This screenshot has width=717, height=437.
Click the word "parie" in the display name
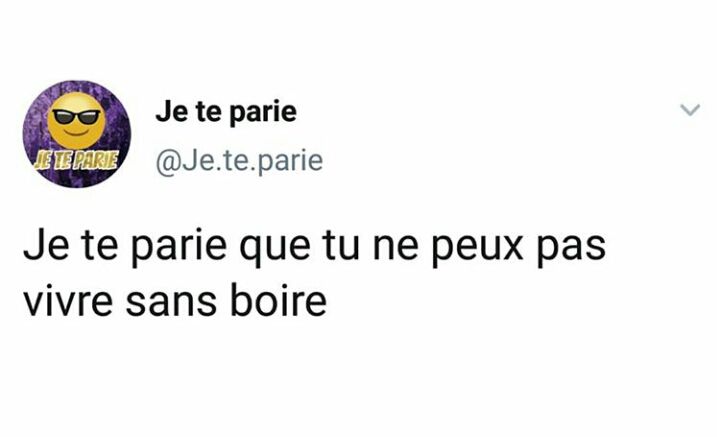262,114
